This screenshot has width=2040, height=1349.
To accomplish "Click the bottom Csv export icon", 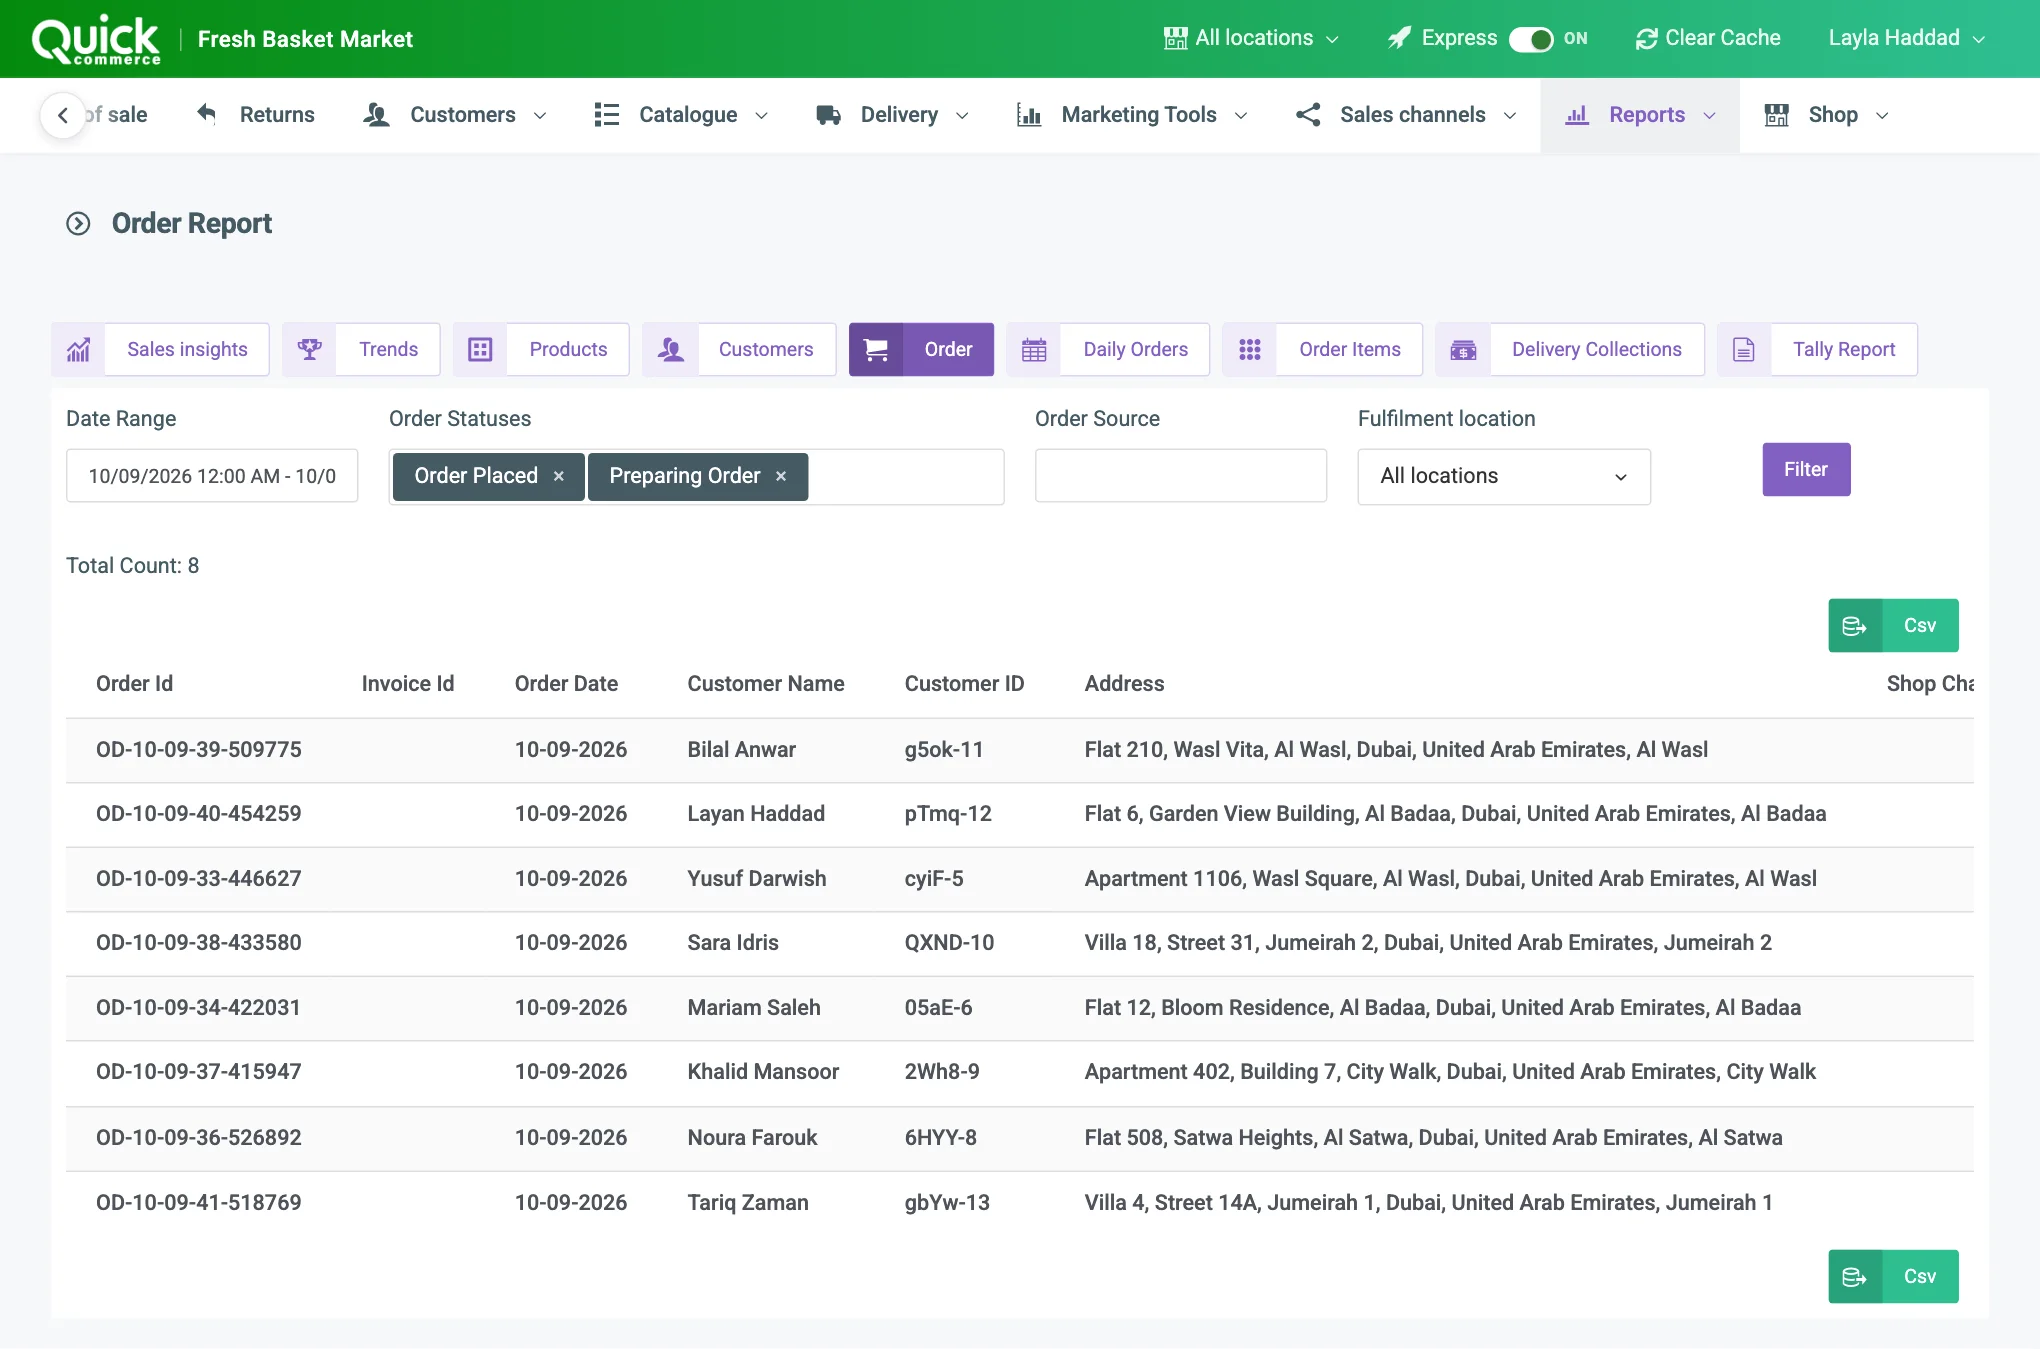I will [1855, 1277].
